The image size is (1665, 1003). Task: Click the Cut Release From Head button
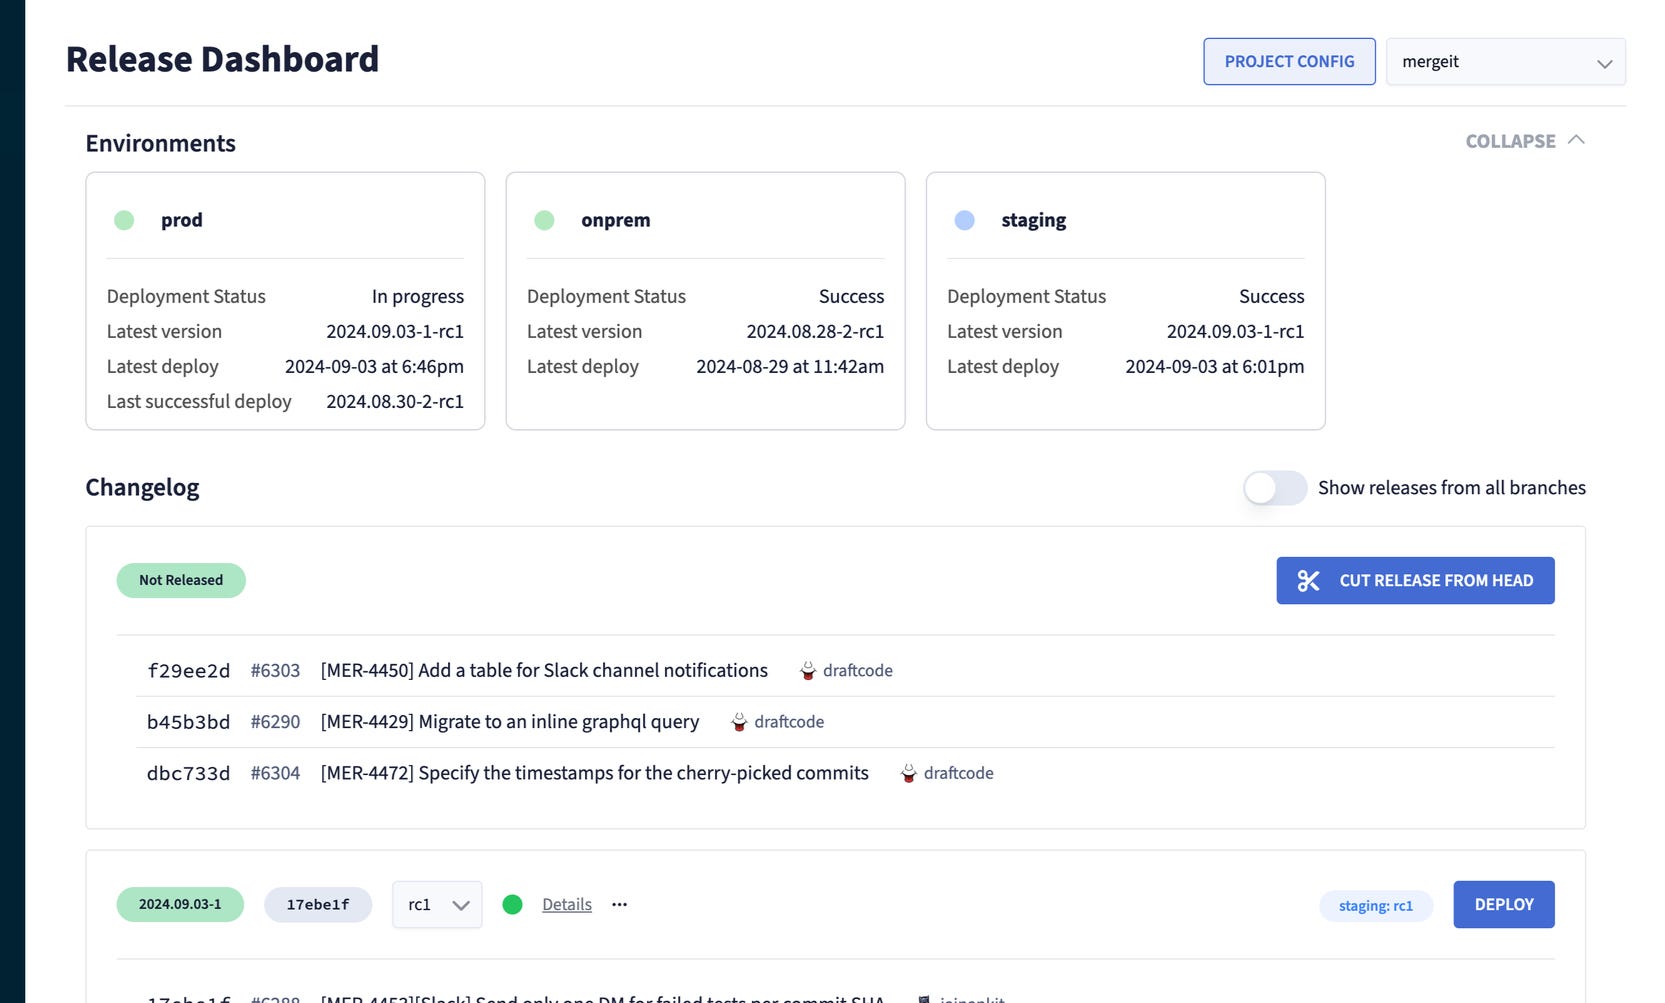point(1414,580)
